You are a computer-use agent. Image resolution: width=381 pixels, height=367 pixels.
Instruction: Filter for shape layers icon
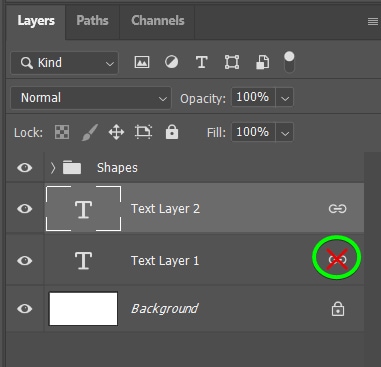pos(232,62)
